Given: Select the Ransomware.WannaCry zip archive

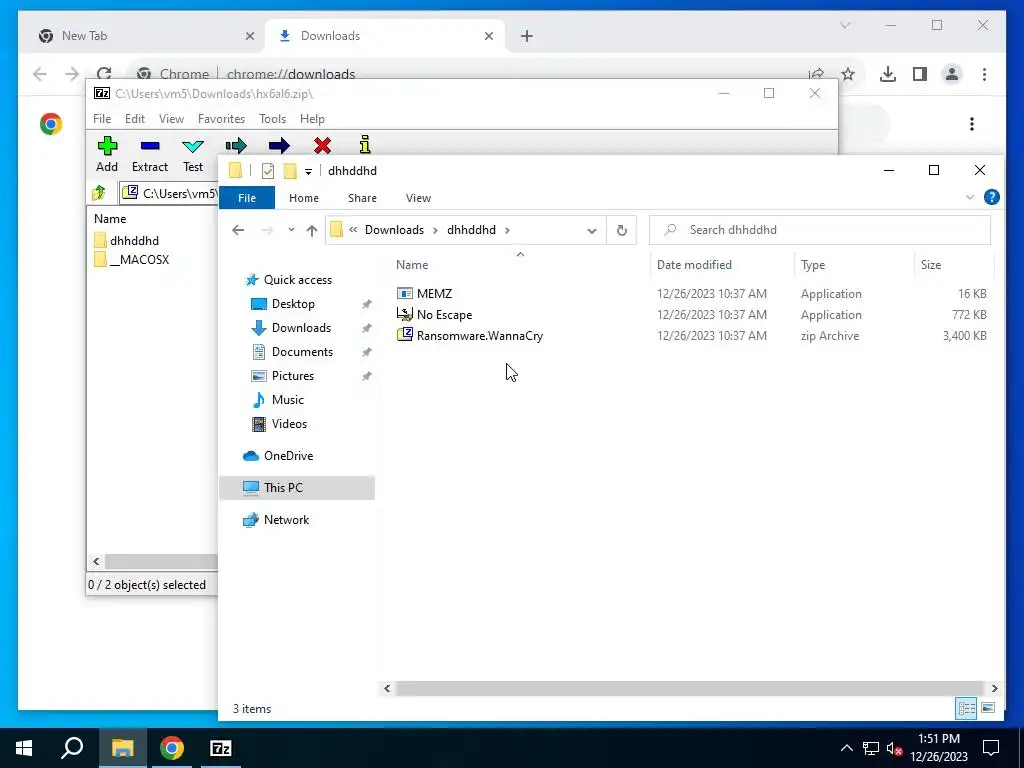Looking at the screenshot, I should click(470, 336).
